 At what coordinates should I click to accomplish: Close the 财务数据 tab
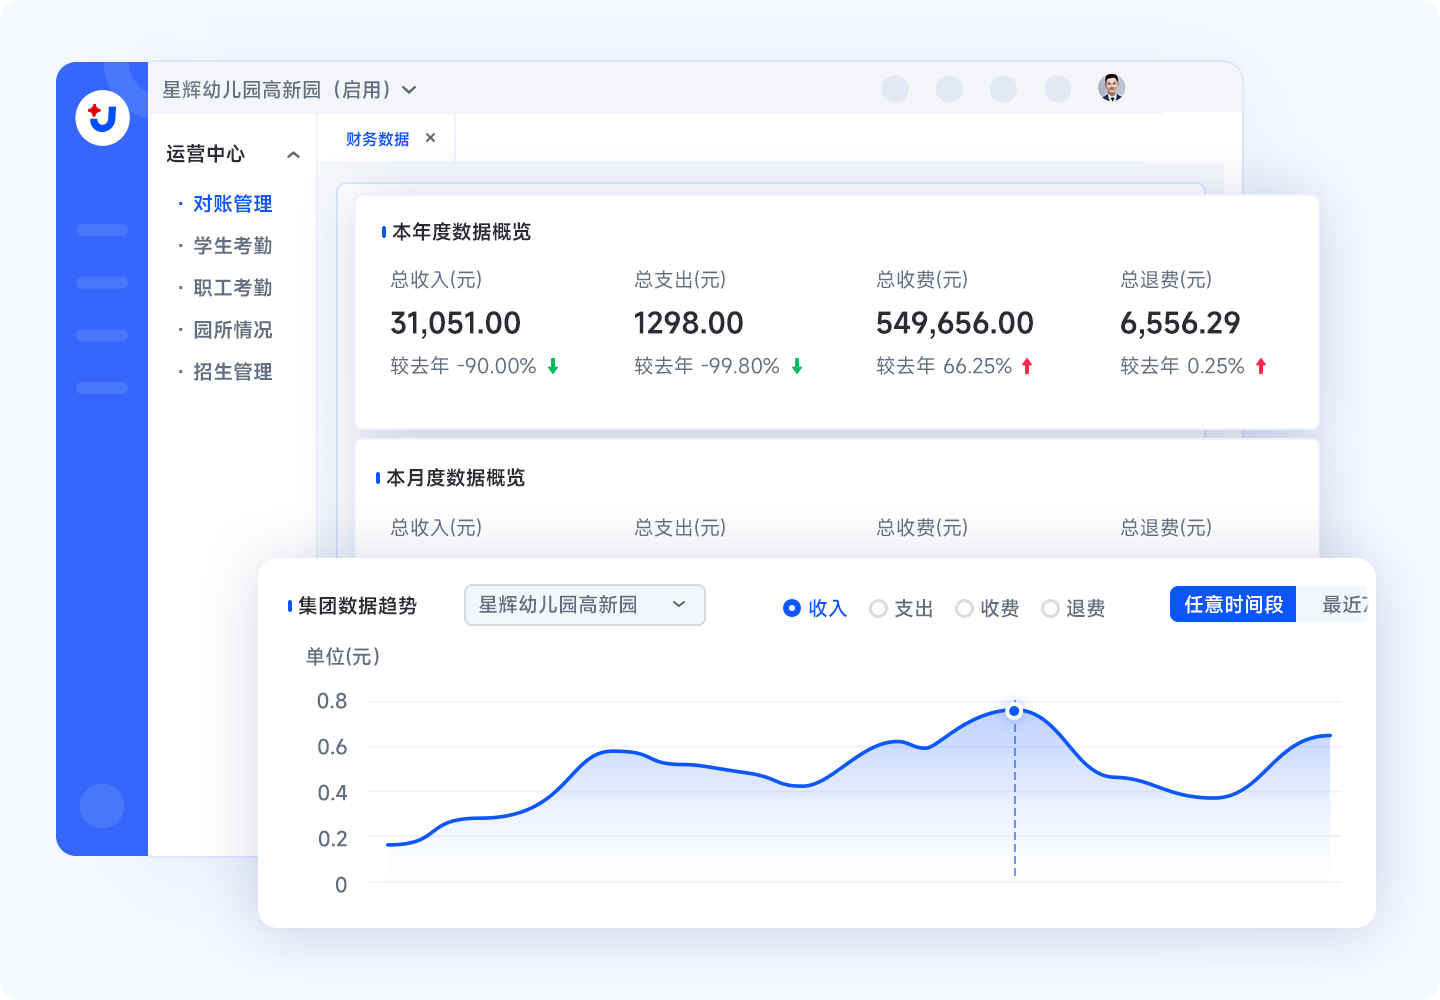[x=430, y=138]
